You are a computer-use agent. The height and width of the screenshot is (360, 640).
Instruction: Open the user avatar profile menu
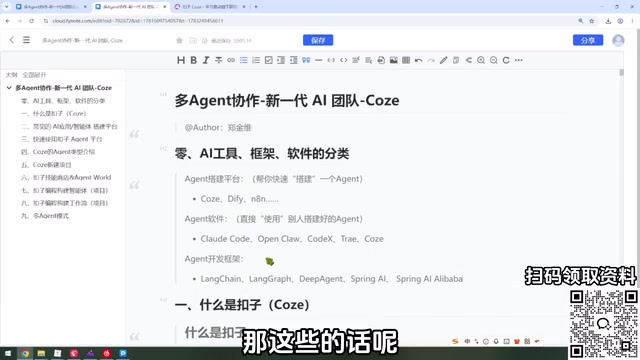(x=618, y=40)
